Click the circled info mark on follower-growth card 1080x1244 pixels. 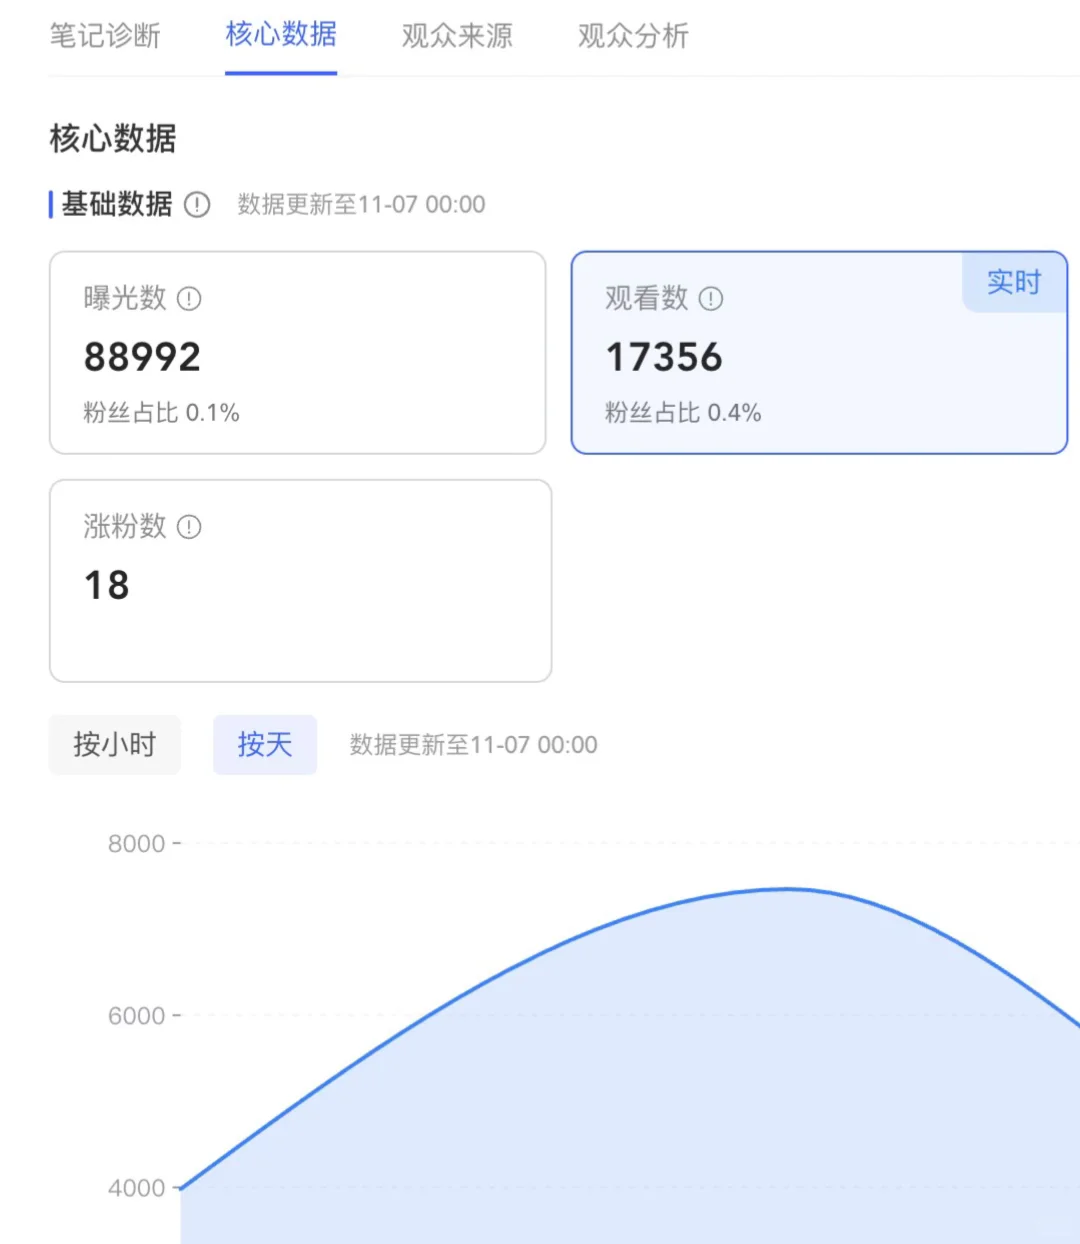[189, 527]
